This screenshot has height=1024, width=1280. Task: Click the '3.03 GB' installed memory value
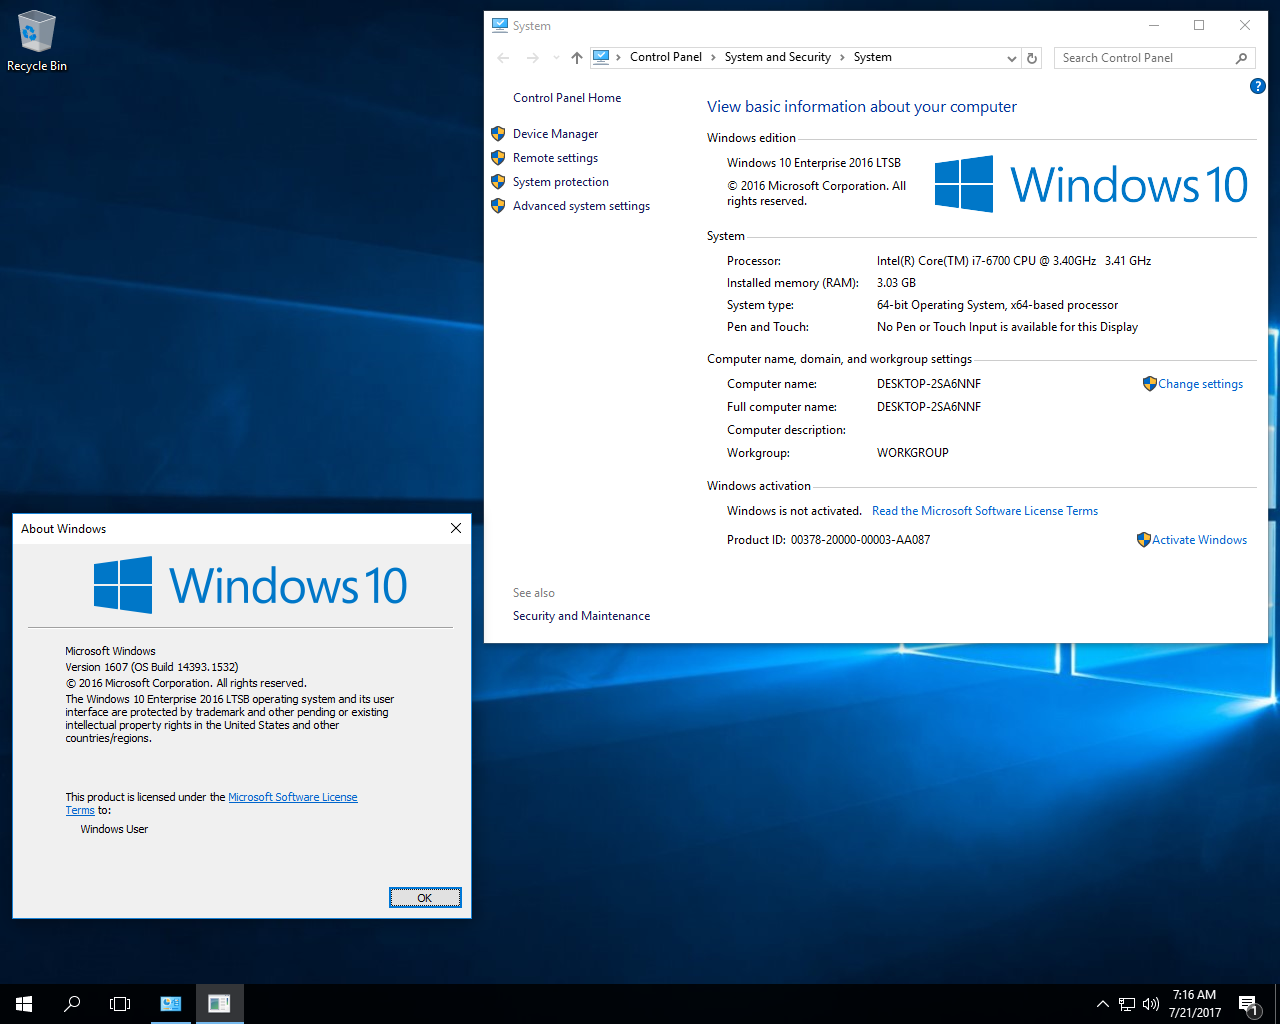896,283
